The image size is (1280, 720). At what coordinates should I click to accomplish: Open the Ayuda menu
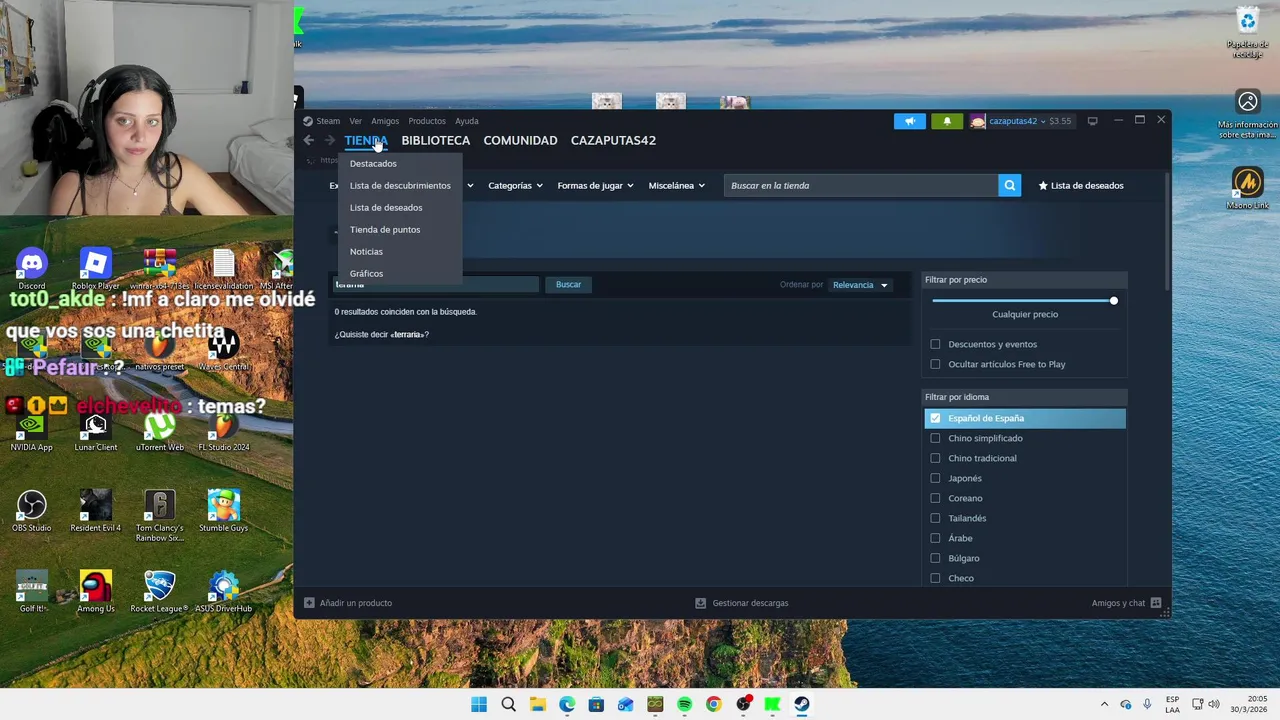[x=467, y=121]
